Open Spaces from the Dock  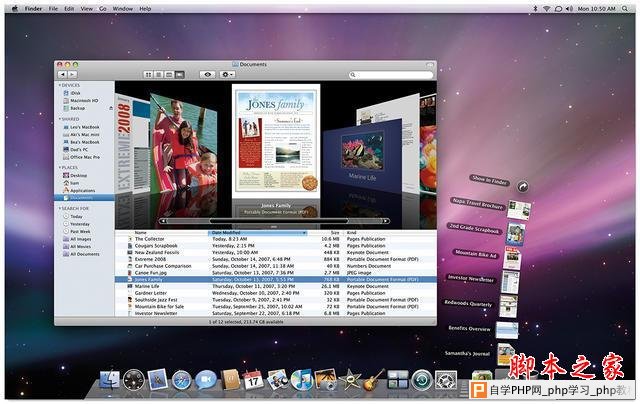[x=398, y=380]
